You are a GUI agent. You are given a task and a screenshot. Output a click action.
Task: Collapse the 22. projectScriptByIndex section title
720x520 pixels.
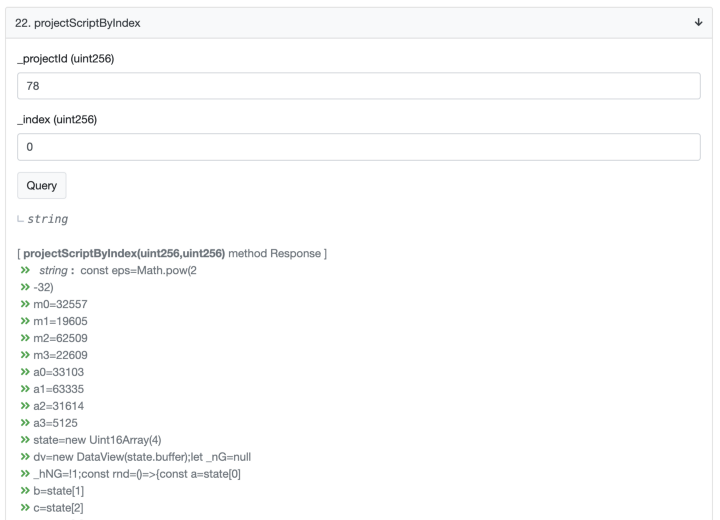coord(80,23)
